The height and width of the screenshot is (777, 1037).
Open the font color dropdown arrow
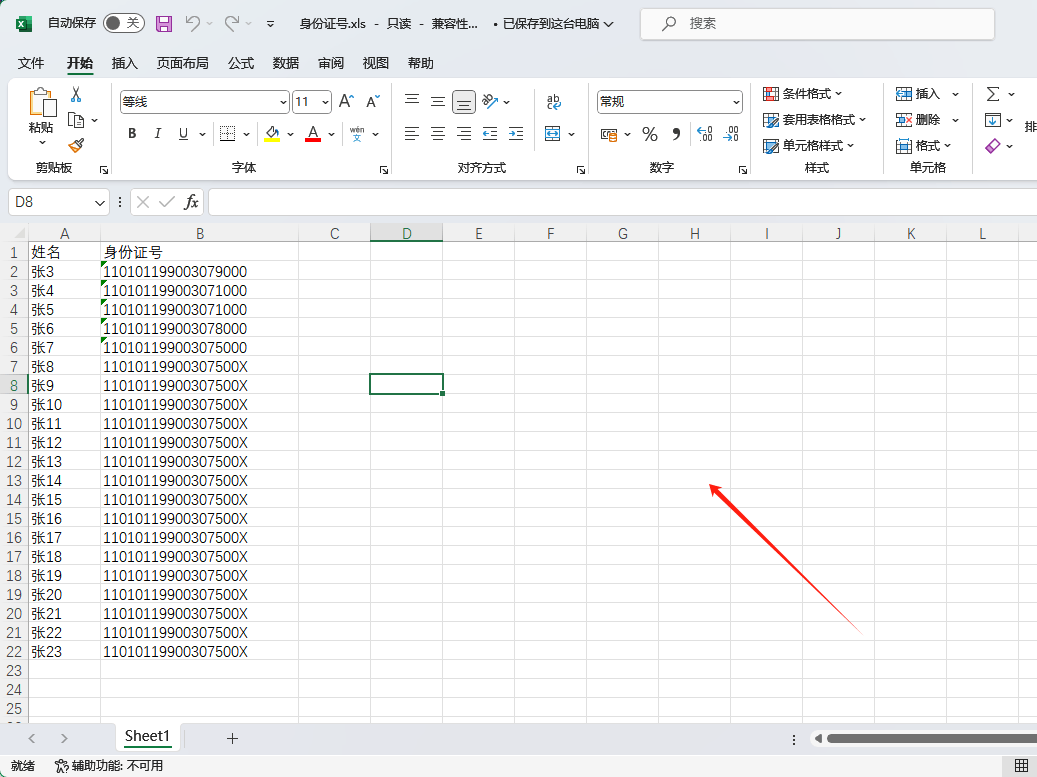coord(330,133)
